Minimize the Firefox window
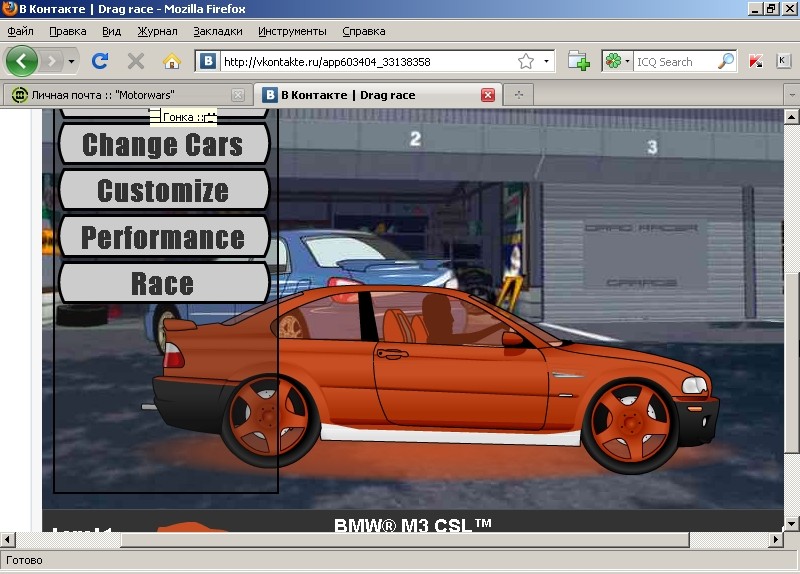 tap(756, 9)
